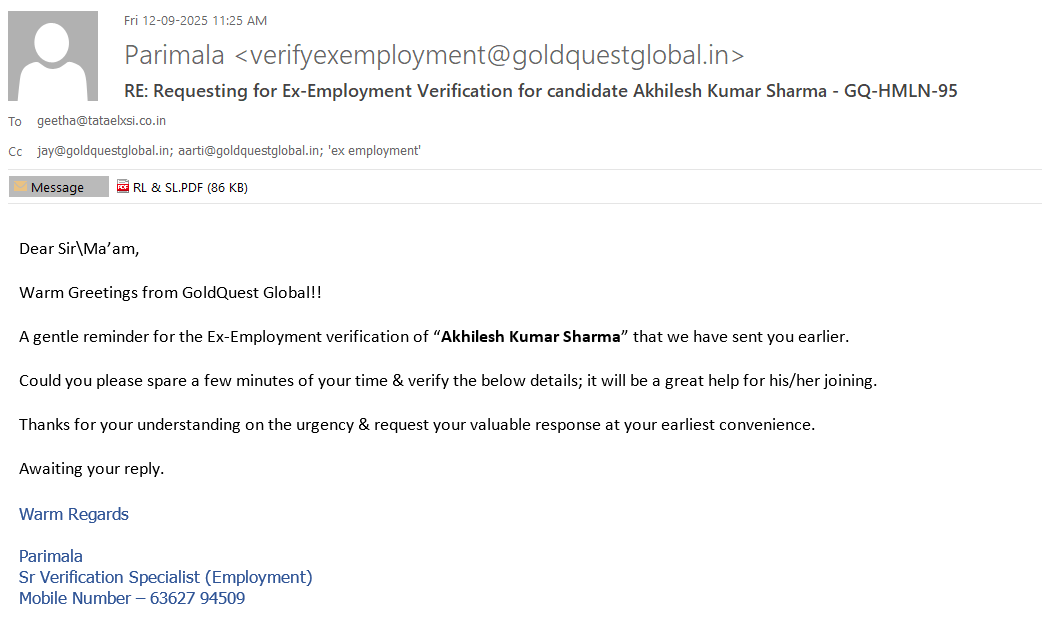1042x623 pixels.
Task: Click the email subject line
Action: [540, 91]
